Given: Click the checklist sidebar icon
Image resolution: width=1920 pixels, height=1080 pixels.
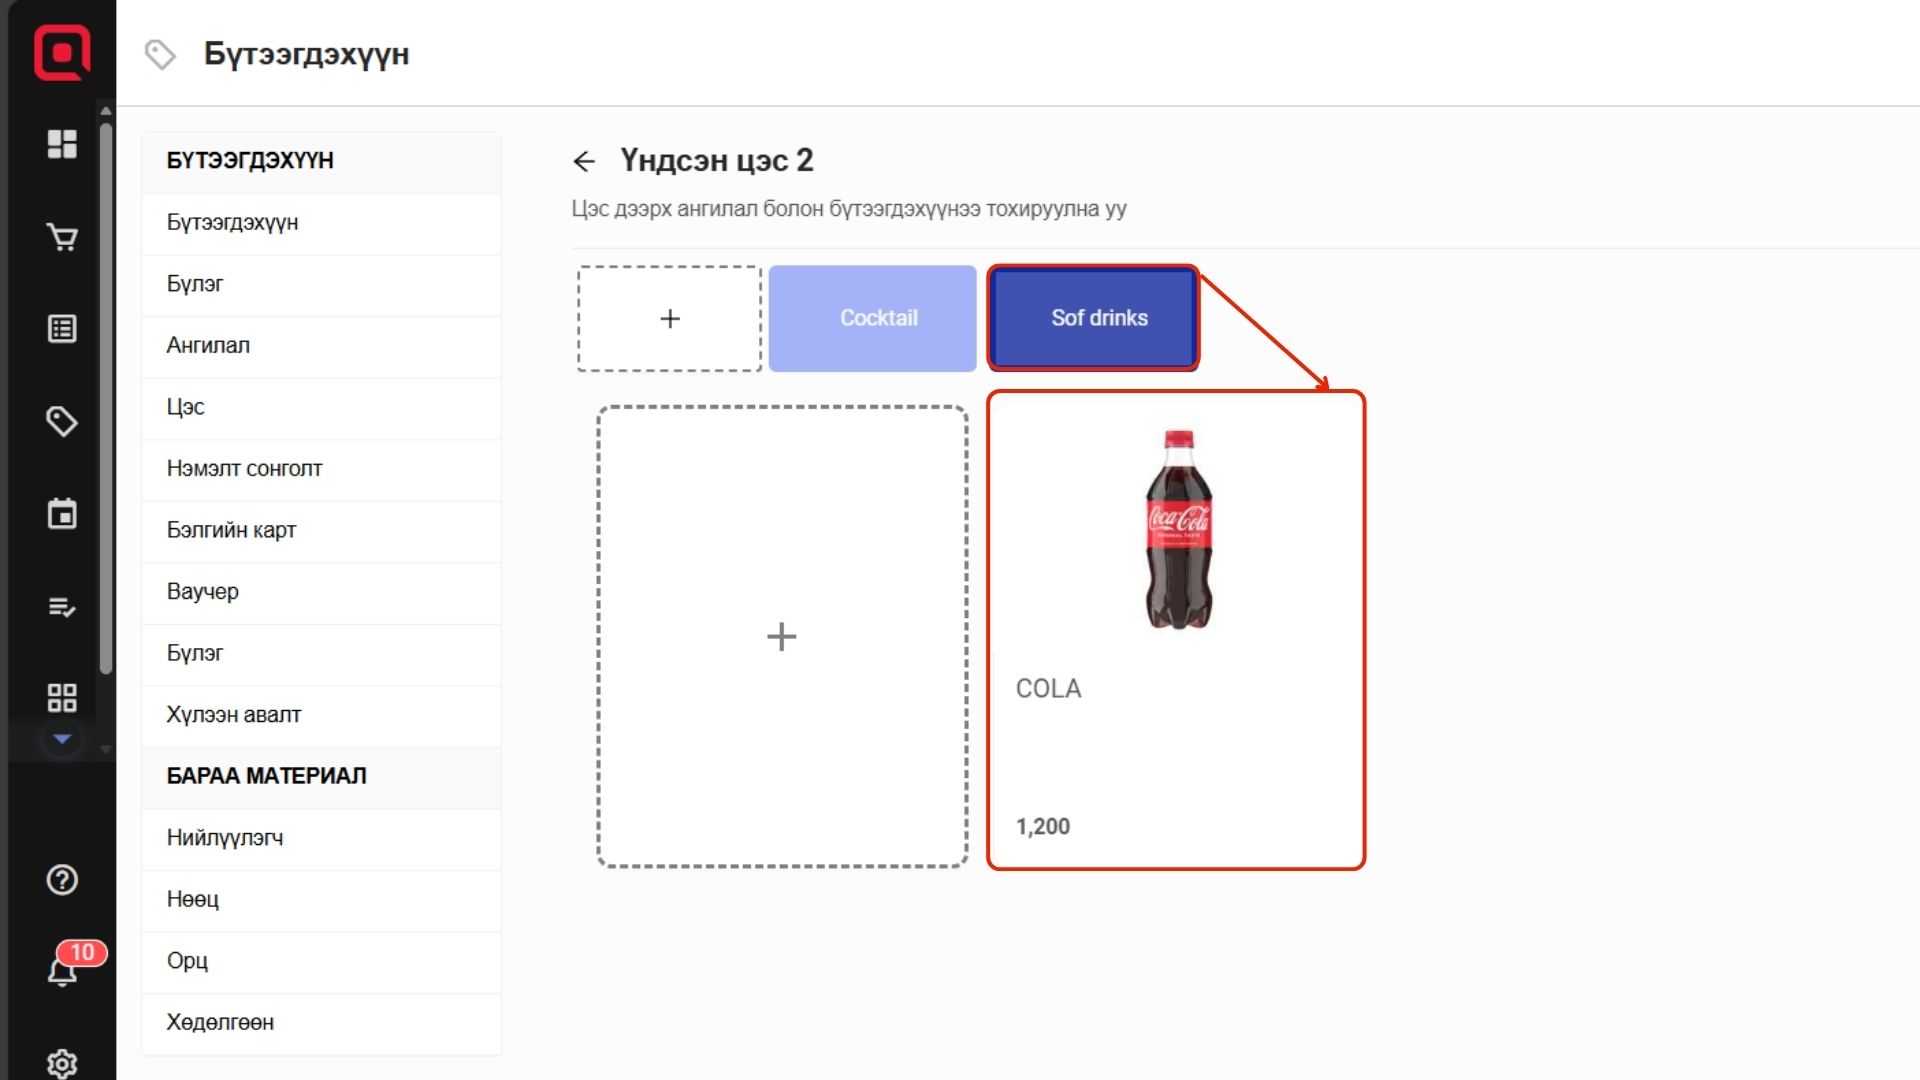Looking at the screenshot, I should [x=62, y=607].
